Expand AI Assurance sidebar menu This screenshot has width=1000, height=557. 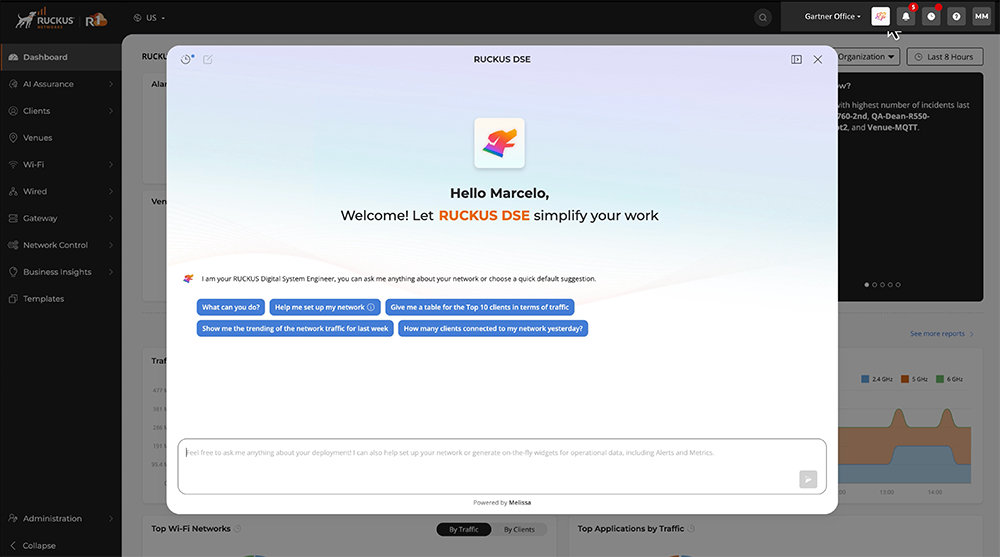point(61,84)
